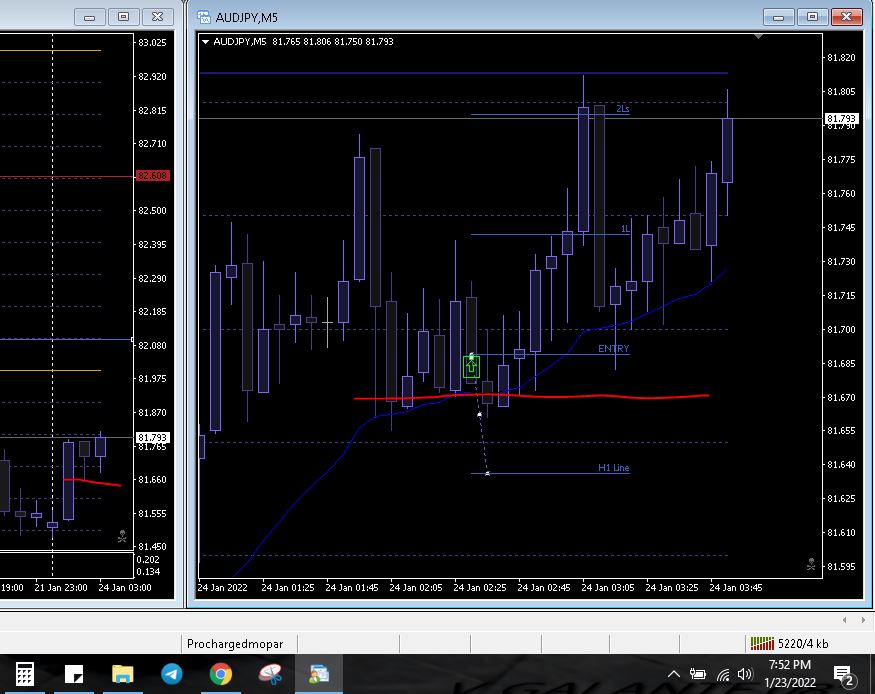Minimize the AUDJPY,M5 chart window
Viewport: 875px width, 694px height.
click(778, 17)
